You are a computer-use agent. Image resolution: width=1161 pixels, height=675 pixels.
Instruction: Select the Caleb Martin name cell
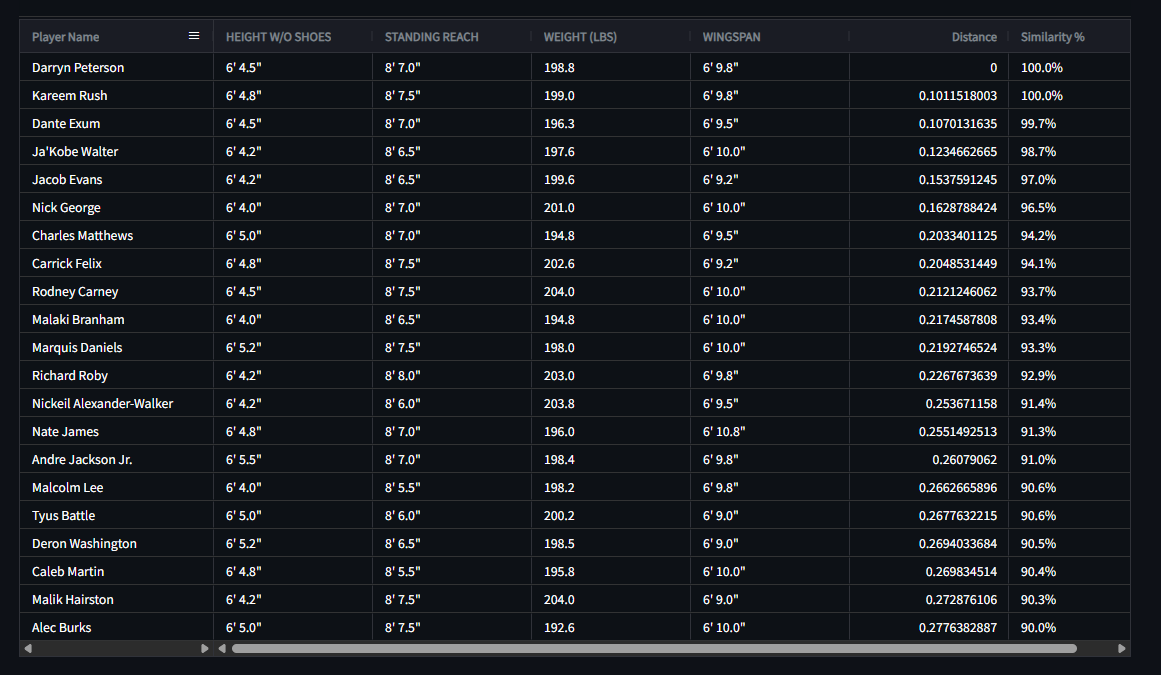116,571
